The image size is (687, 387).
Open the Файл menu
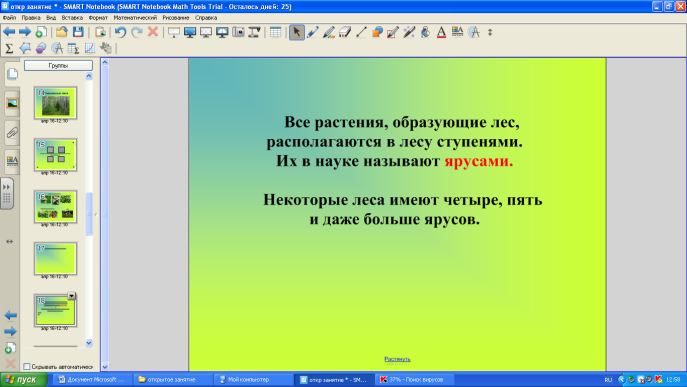point(9,18)
